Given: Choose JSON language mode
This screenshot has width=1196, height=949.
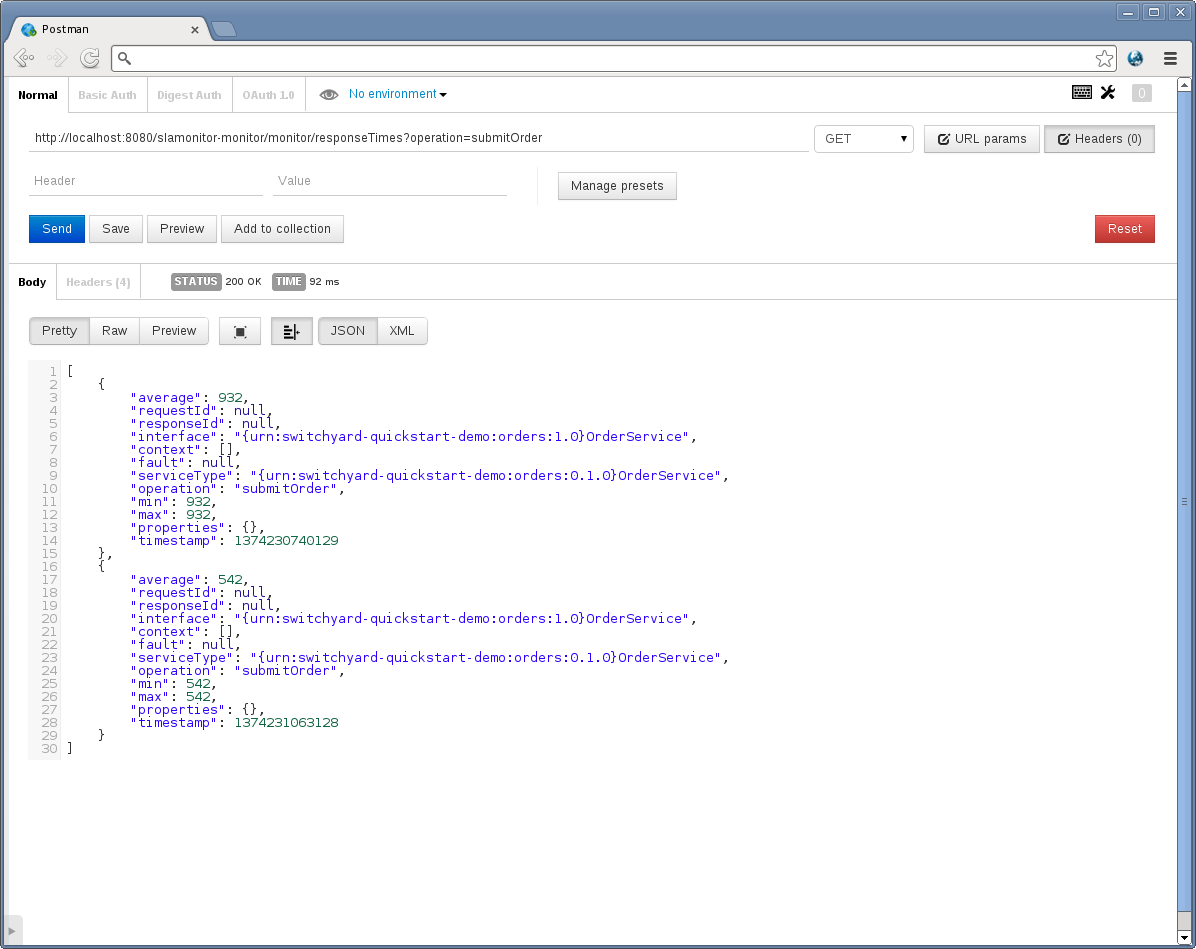Looking at the screenshot, I should point(348,331).
